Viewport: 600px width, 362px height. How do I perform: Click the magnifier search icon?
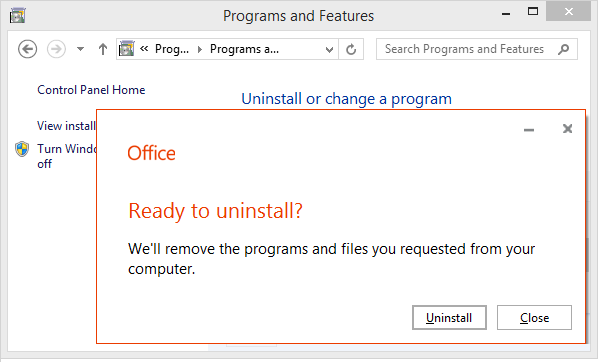pyautogui.click(x=564, y=49)
